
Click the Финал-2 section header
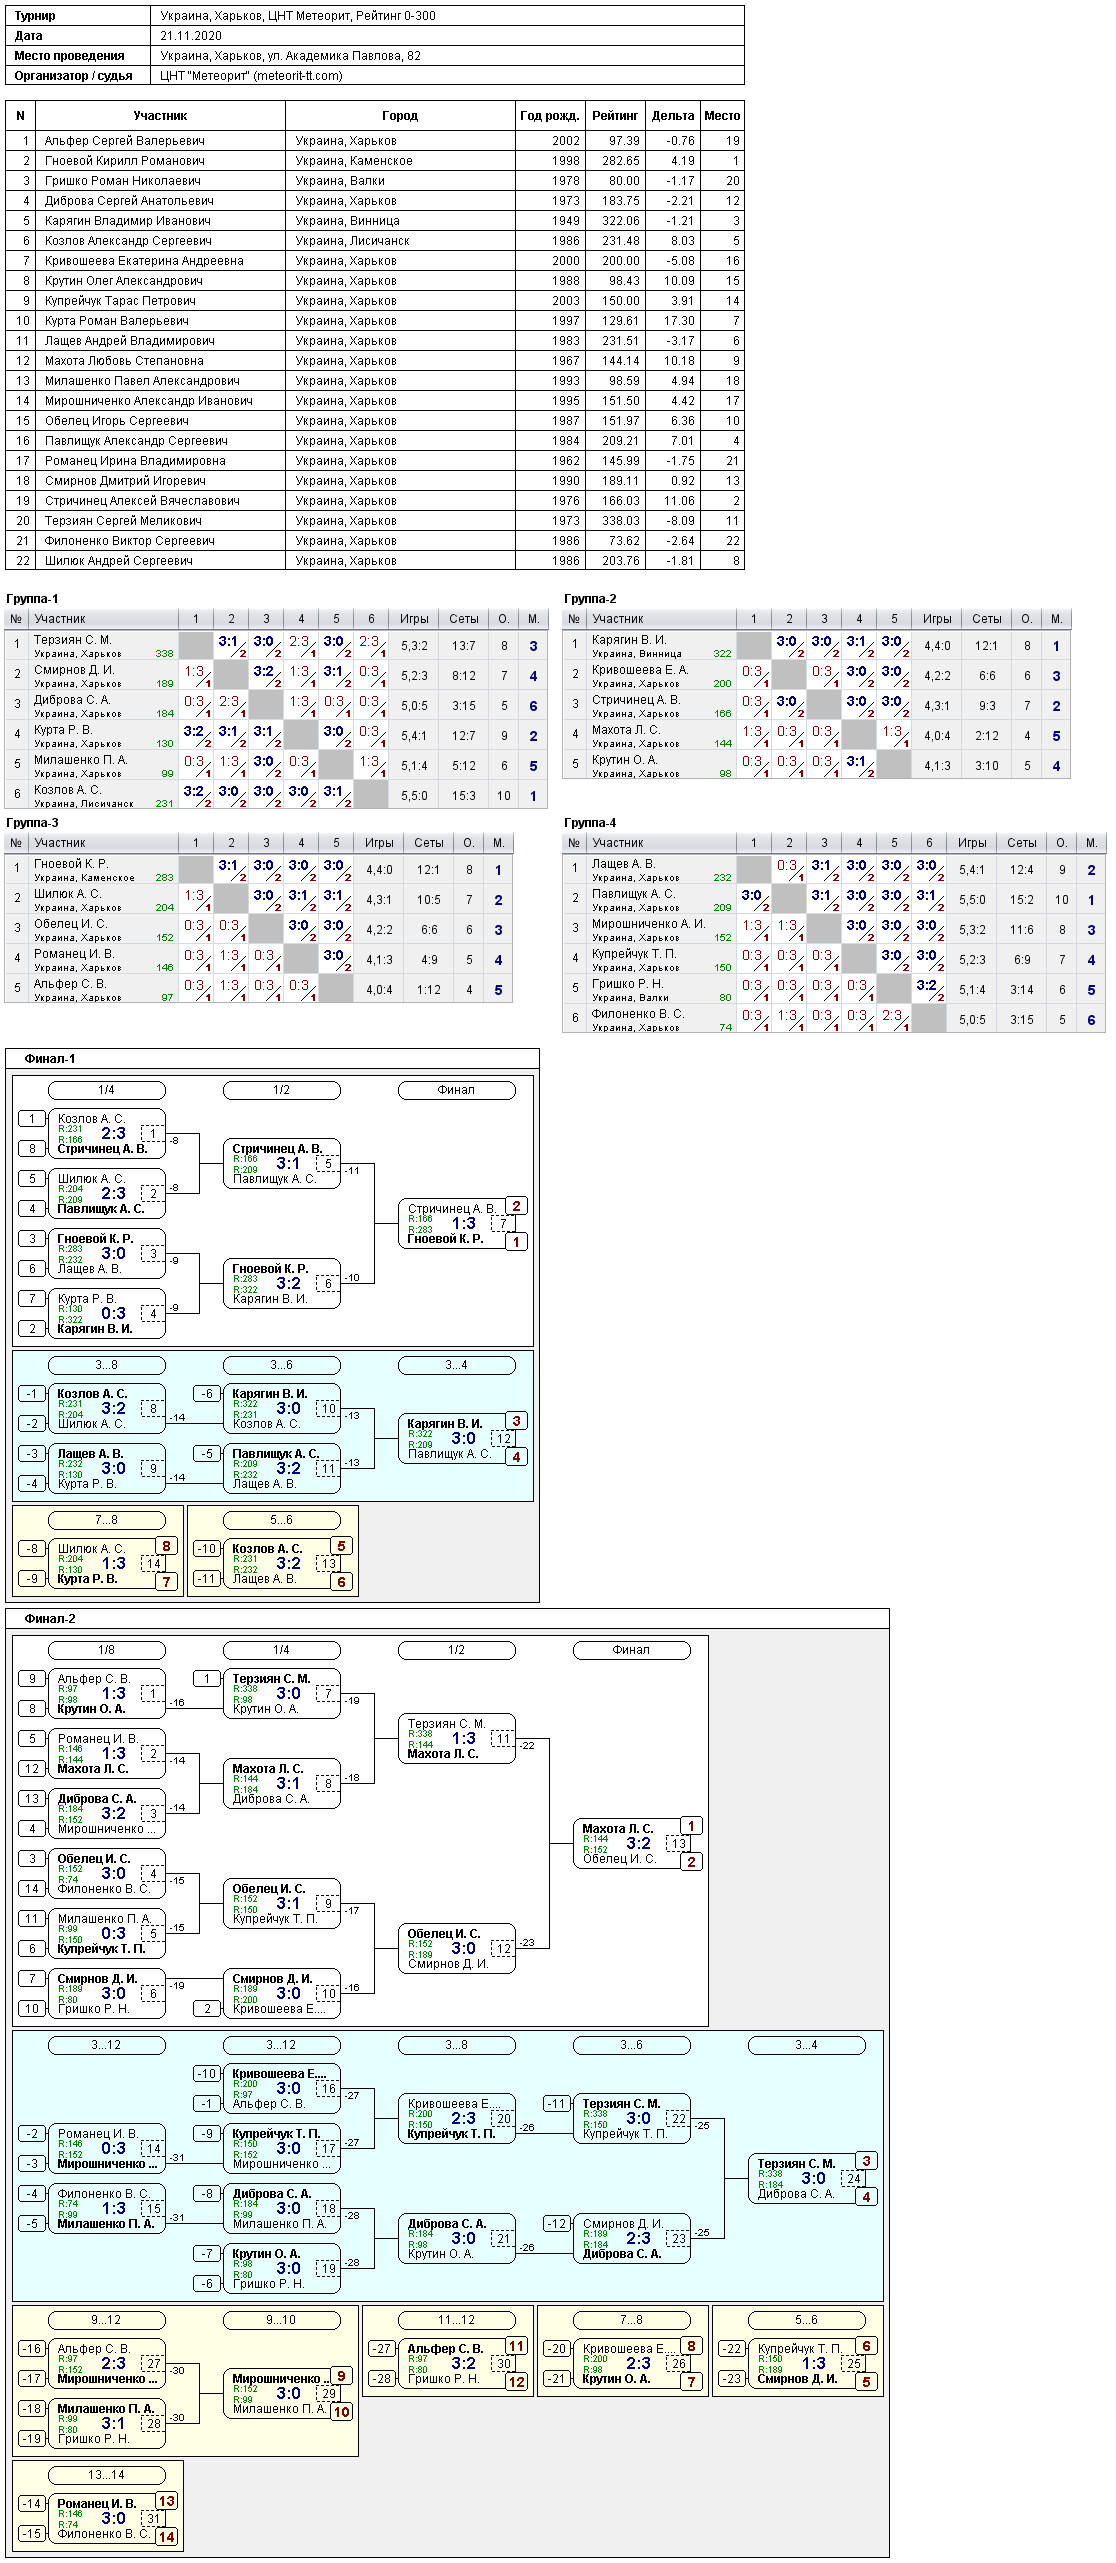50,1619
